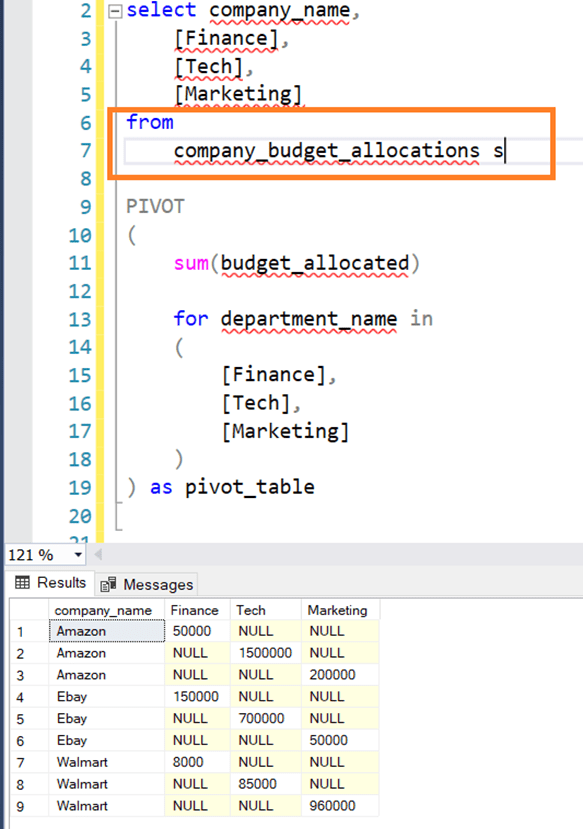Click the Ebay cell in row 4
Viewport: 583px width, 829px height.
pyautogui.click(x=106, y=697)
